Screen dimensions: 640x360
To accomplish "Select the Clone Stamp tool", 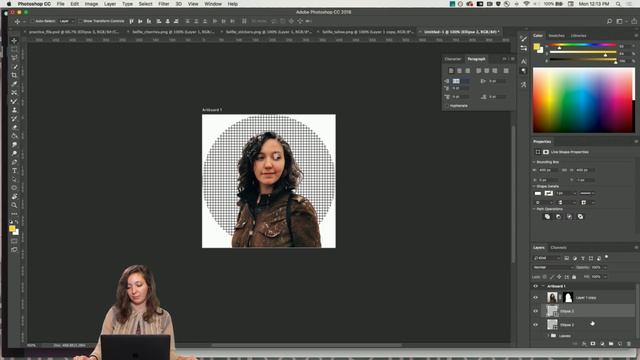I will pos(14,110).
